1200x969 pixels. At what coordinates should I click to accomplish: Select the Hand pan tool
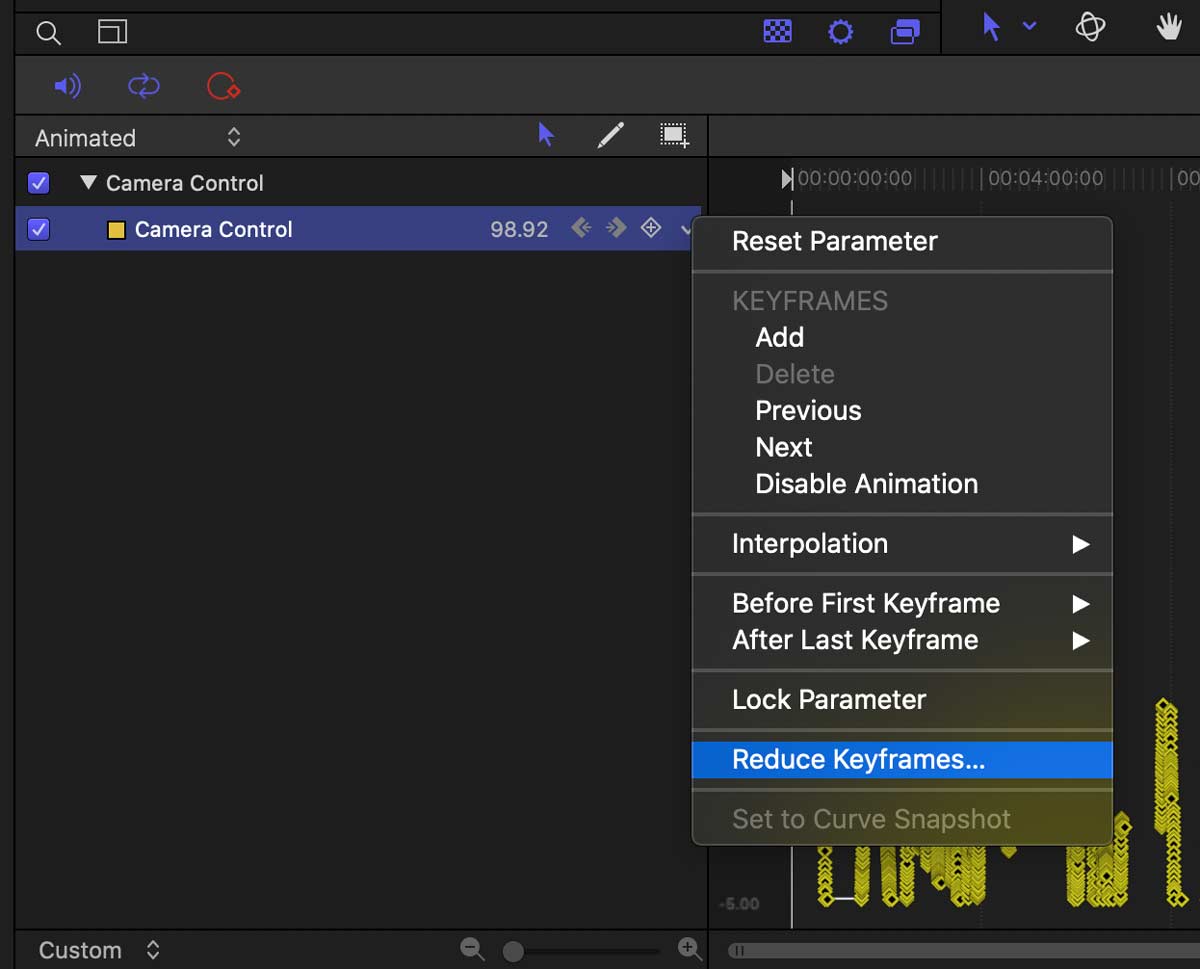pos(1169,27)
